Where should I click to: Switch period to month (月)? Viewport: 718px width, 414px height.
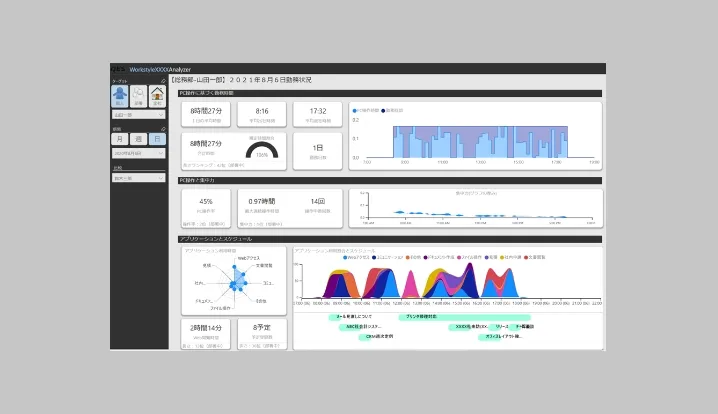[x=119, y=141]
